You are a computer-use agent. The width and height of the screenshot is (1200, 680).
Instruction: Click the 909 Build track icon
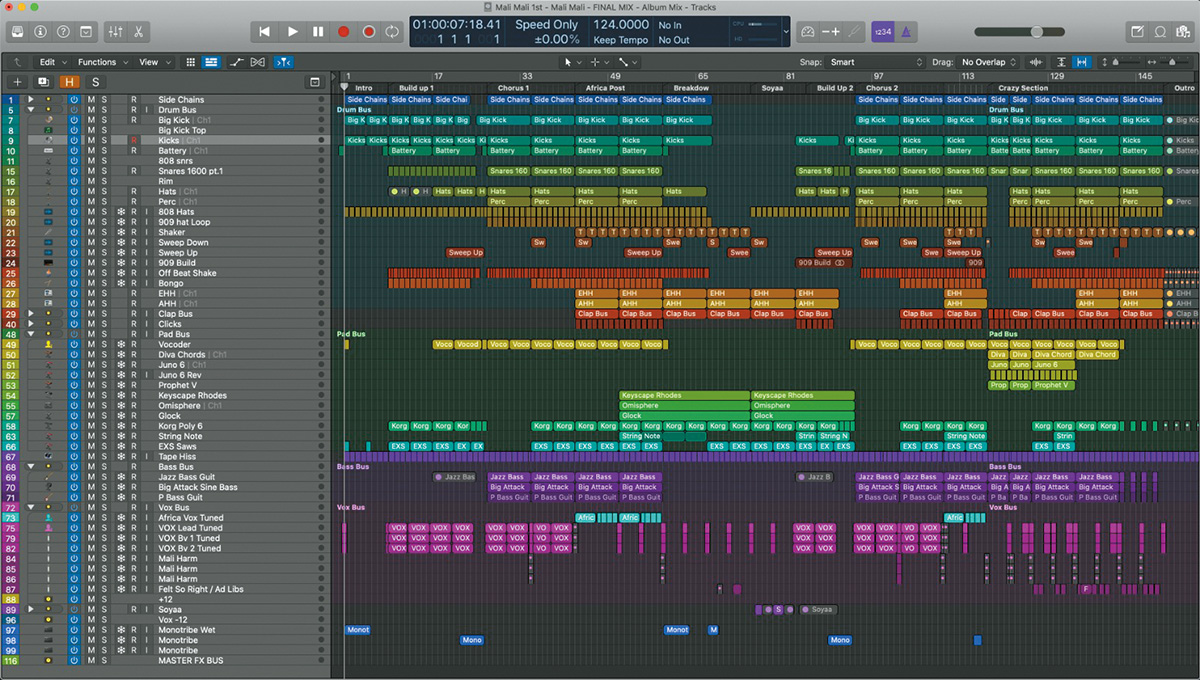pyautogui.click(x=48, y=263)
